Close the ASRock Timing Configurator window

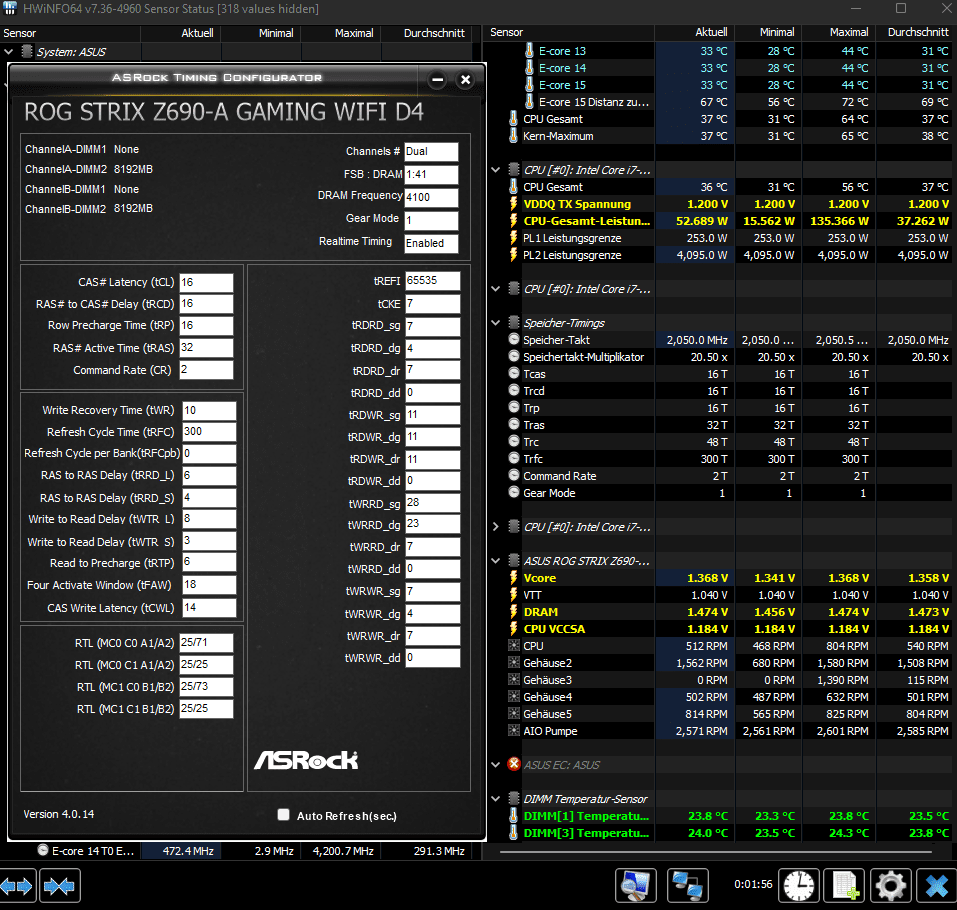click(465, 79)
